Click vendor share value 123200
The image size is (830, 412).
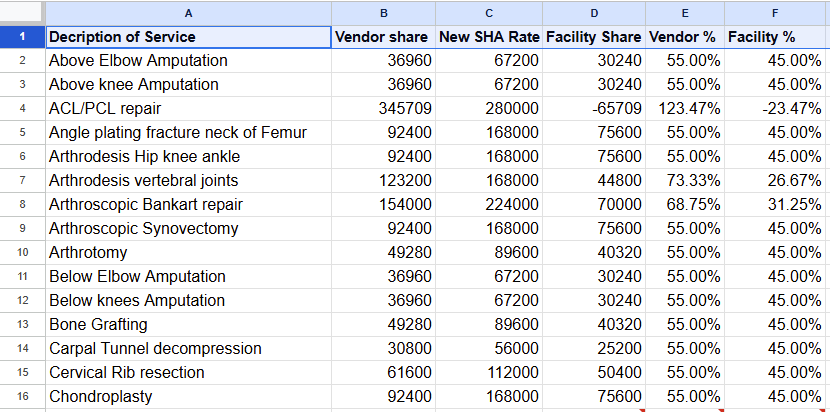383,180
